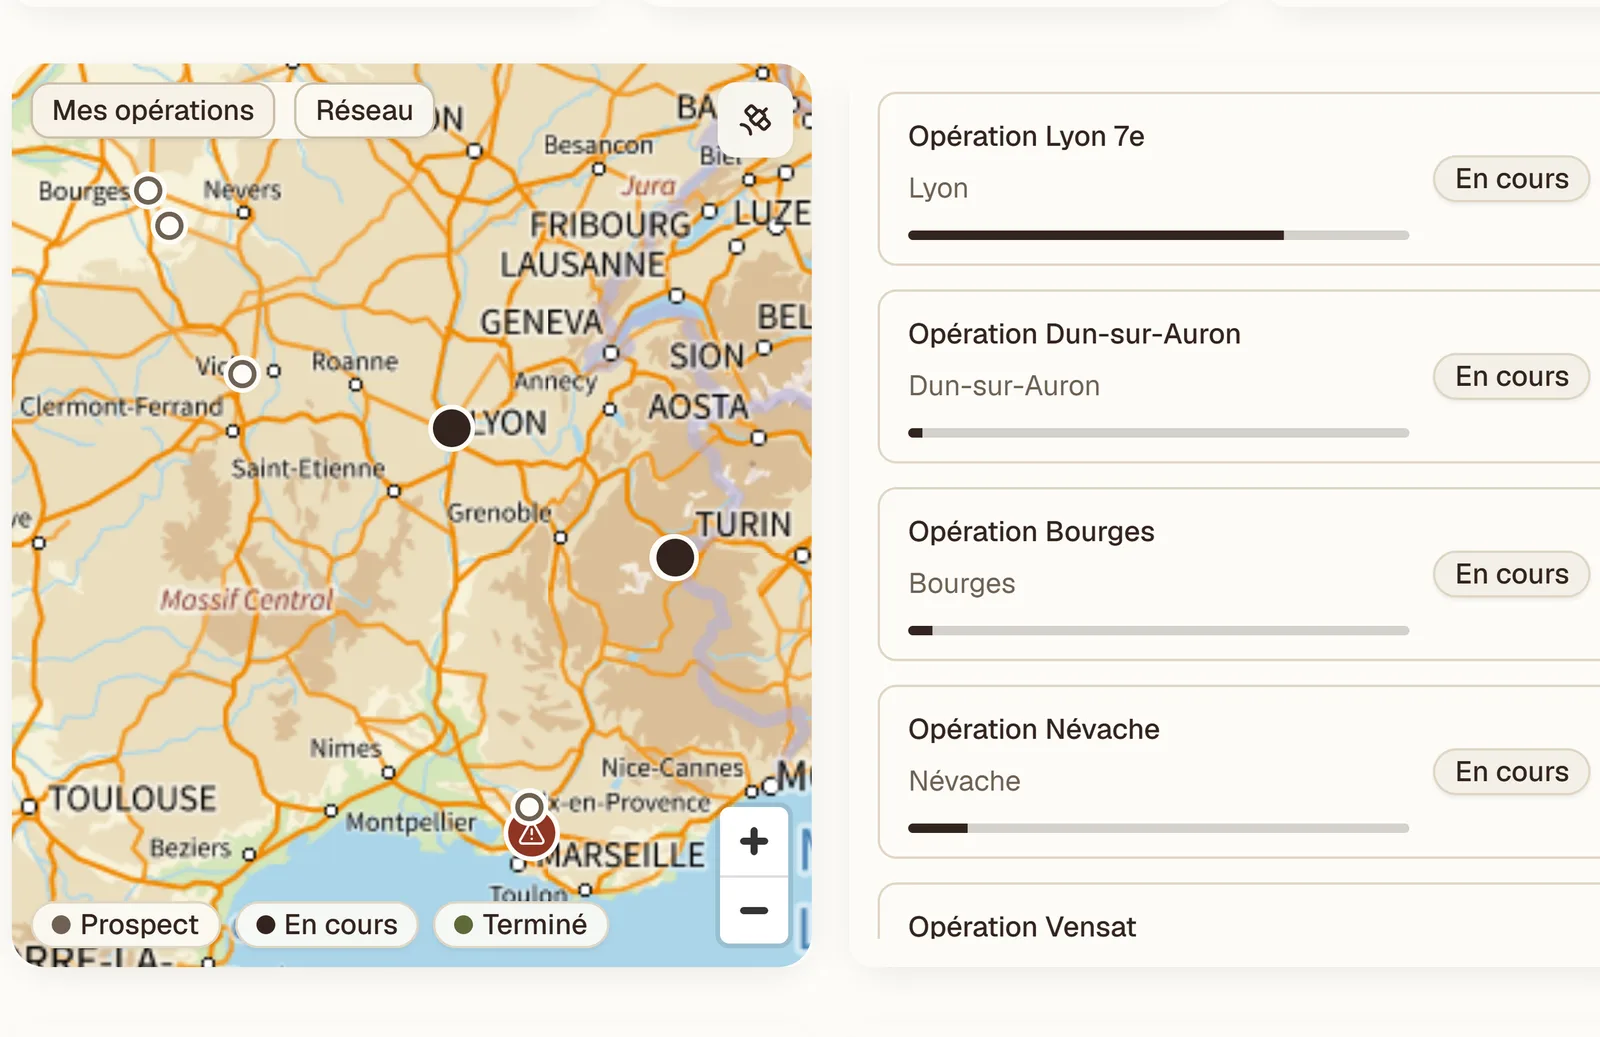Click the Lyon location text
The width and height of the screenshot is (1600, 1037).
(x=938, y=188)
